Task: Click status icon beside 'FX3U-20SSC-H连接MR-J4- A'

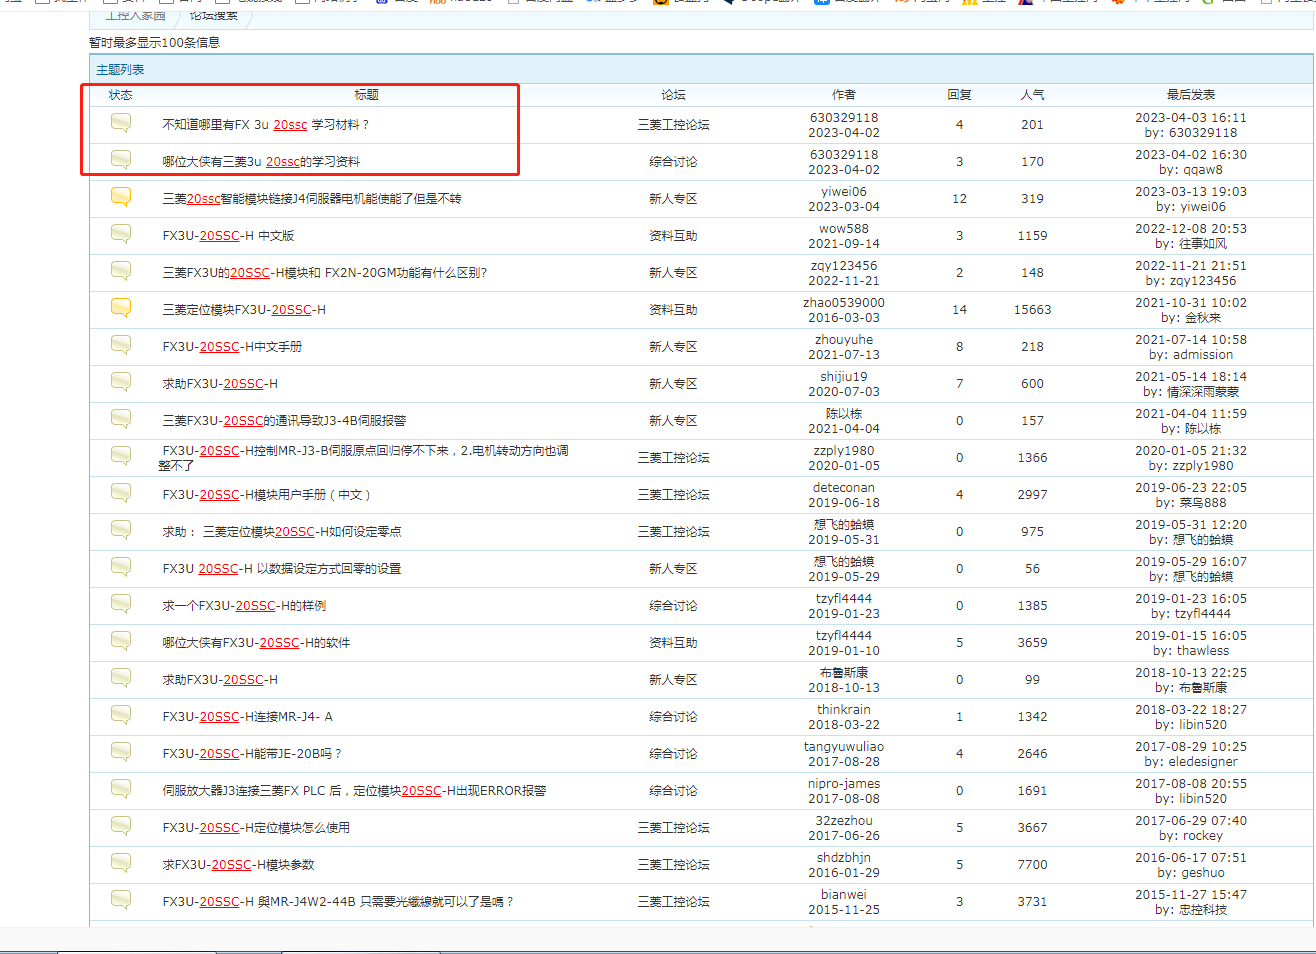Action: (121, 715)
